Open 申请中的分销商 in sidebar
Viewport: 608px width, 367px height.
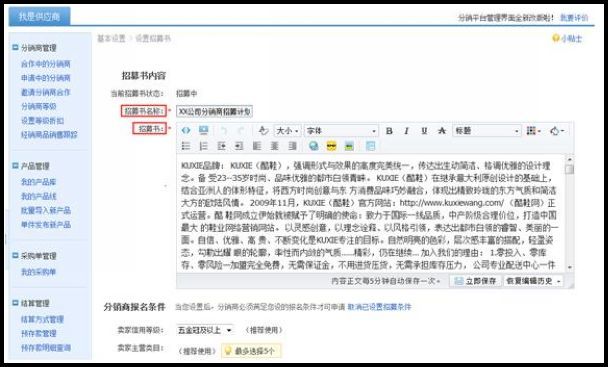[x=46, y=78]
